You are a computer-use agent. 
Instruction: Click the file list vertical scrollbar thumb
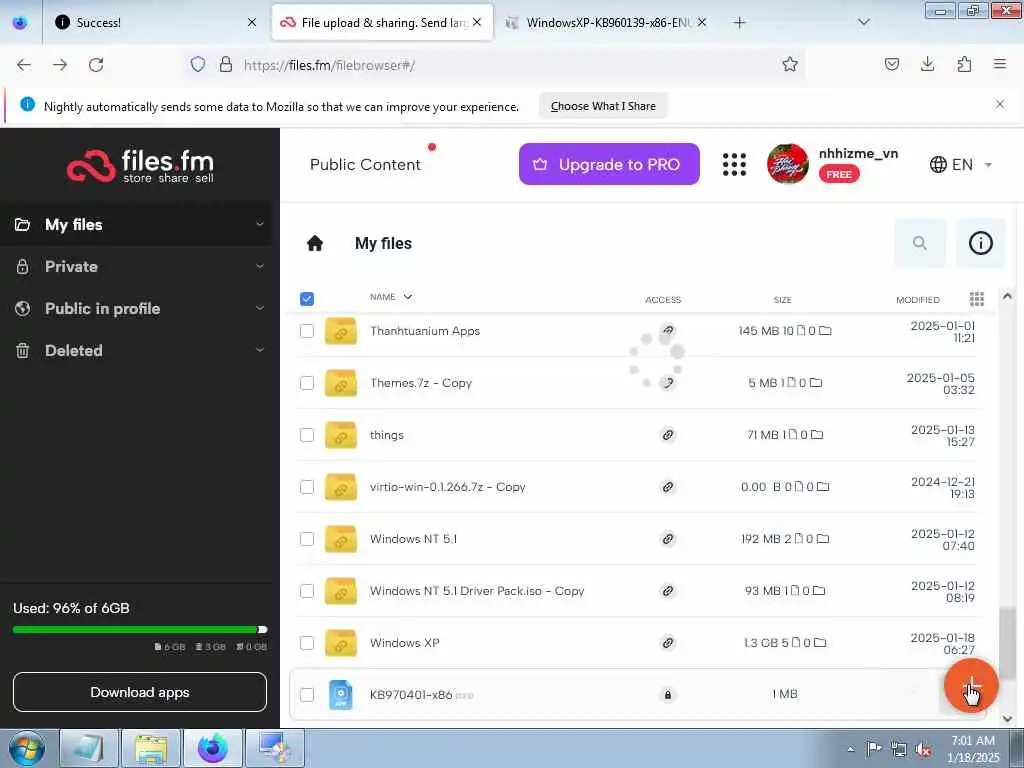click(1008, 642)
